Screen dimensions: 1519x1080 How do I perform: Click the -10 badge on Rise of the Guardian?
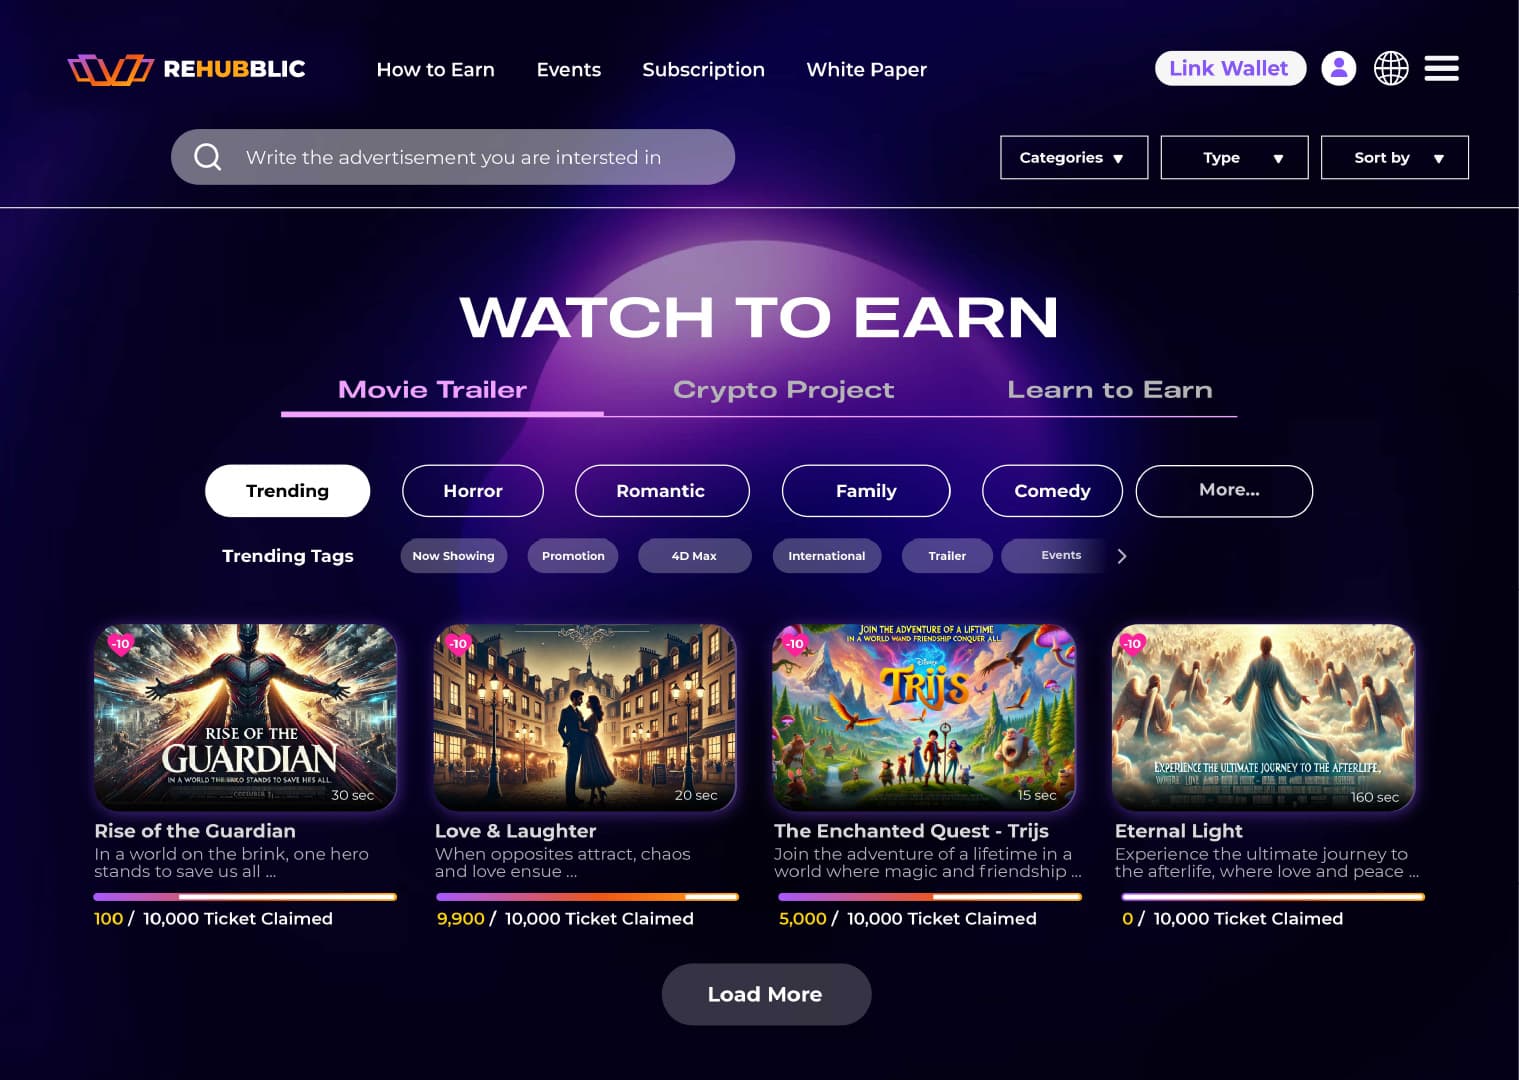(x=120, y=644)
